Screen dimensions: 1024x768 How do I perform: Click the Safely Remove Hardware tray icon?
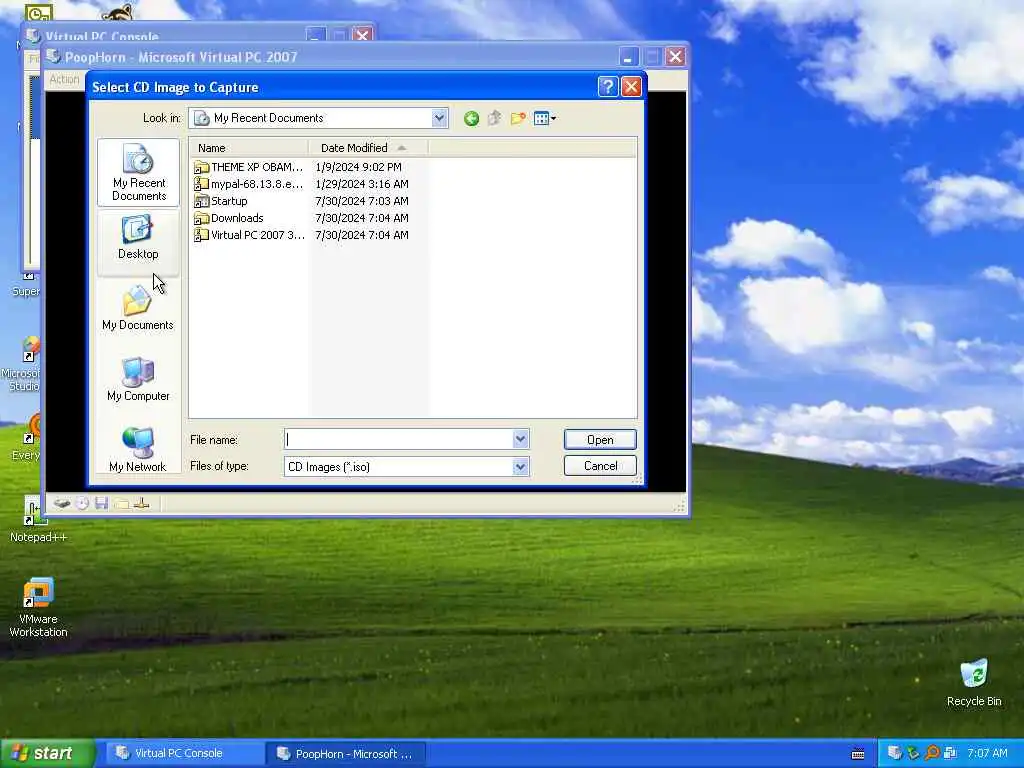coord(914,753)
